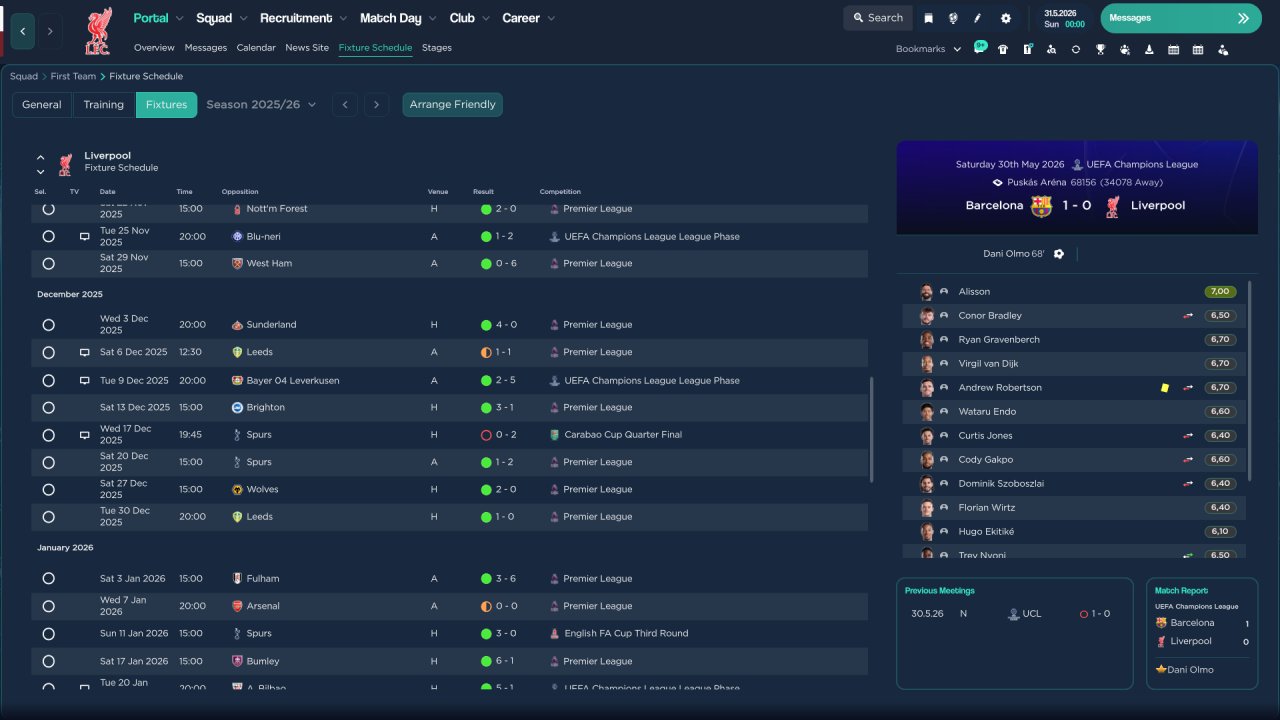
Task: Select the Arsenal fixture radio button
Action: [48, 606]
